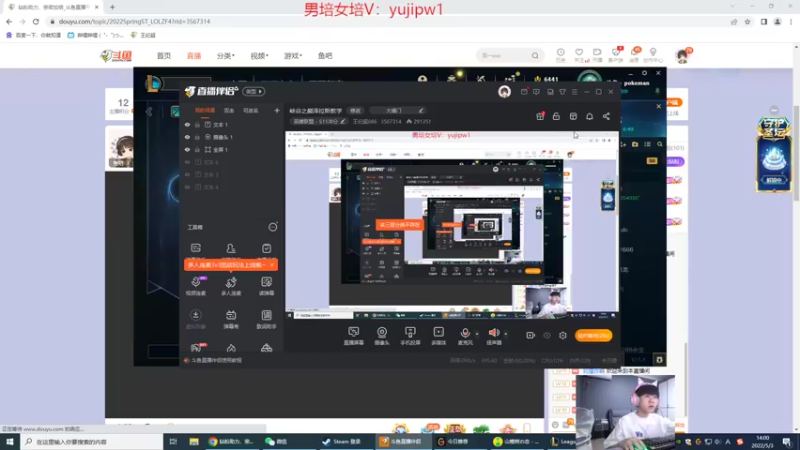Open the gift box icon in streaming app
Viewport: 800px width, 450px height.
pos(540,116)
